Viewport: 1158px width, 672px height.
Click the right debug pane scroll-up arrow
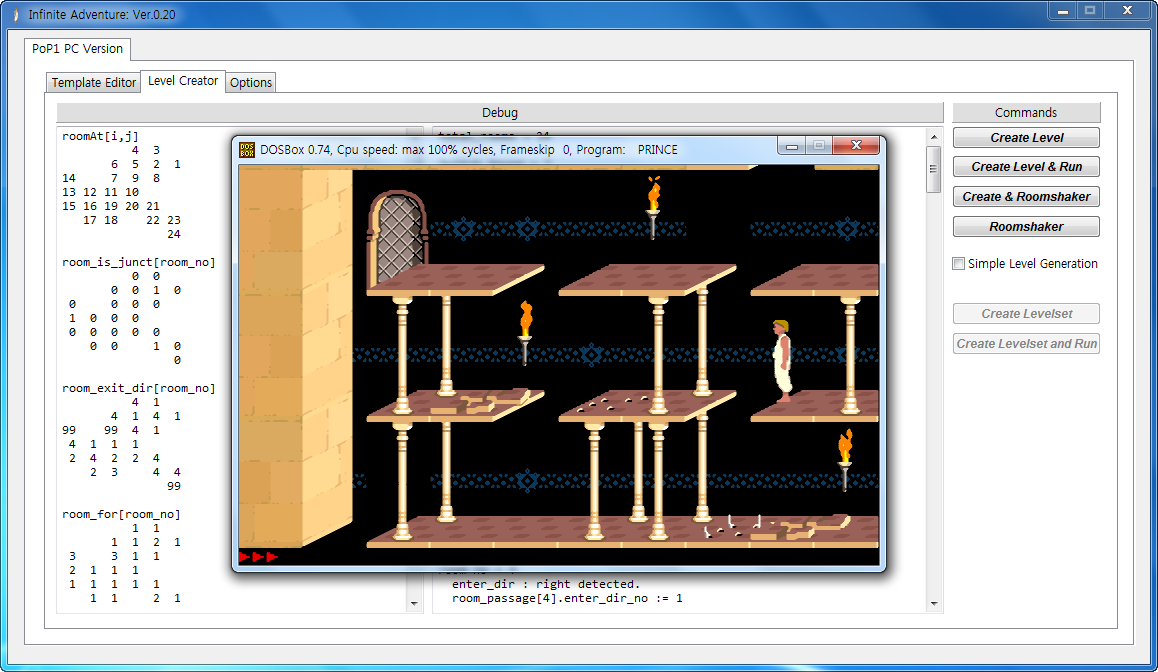pyautogui.click(x=933, y=137)
